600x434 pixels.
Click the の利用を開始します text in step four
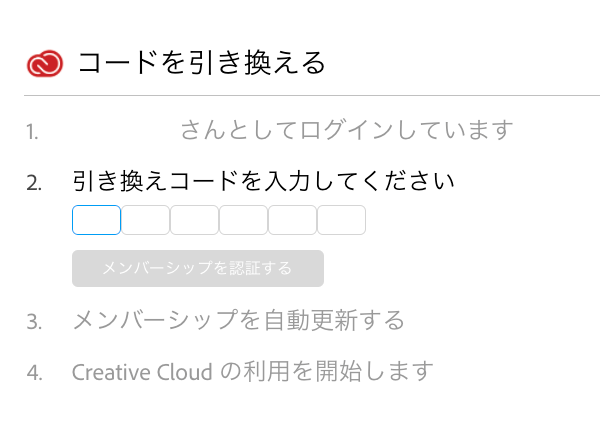[326, 372]
